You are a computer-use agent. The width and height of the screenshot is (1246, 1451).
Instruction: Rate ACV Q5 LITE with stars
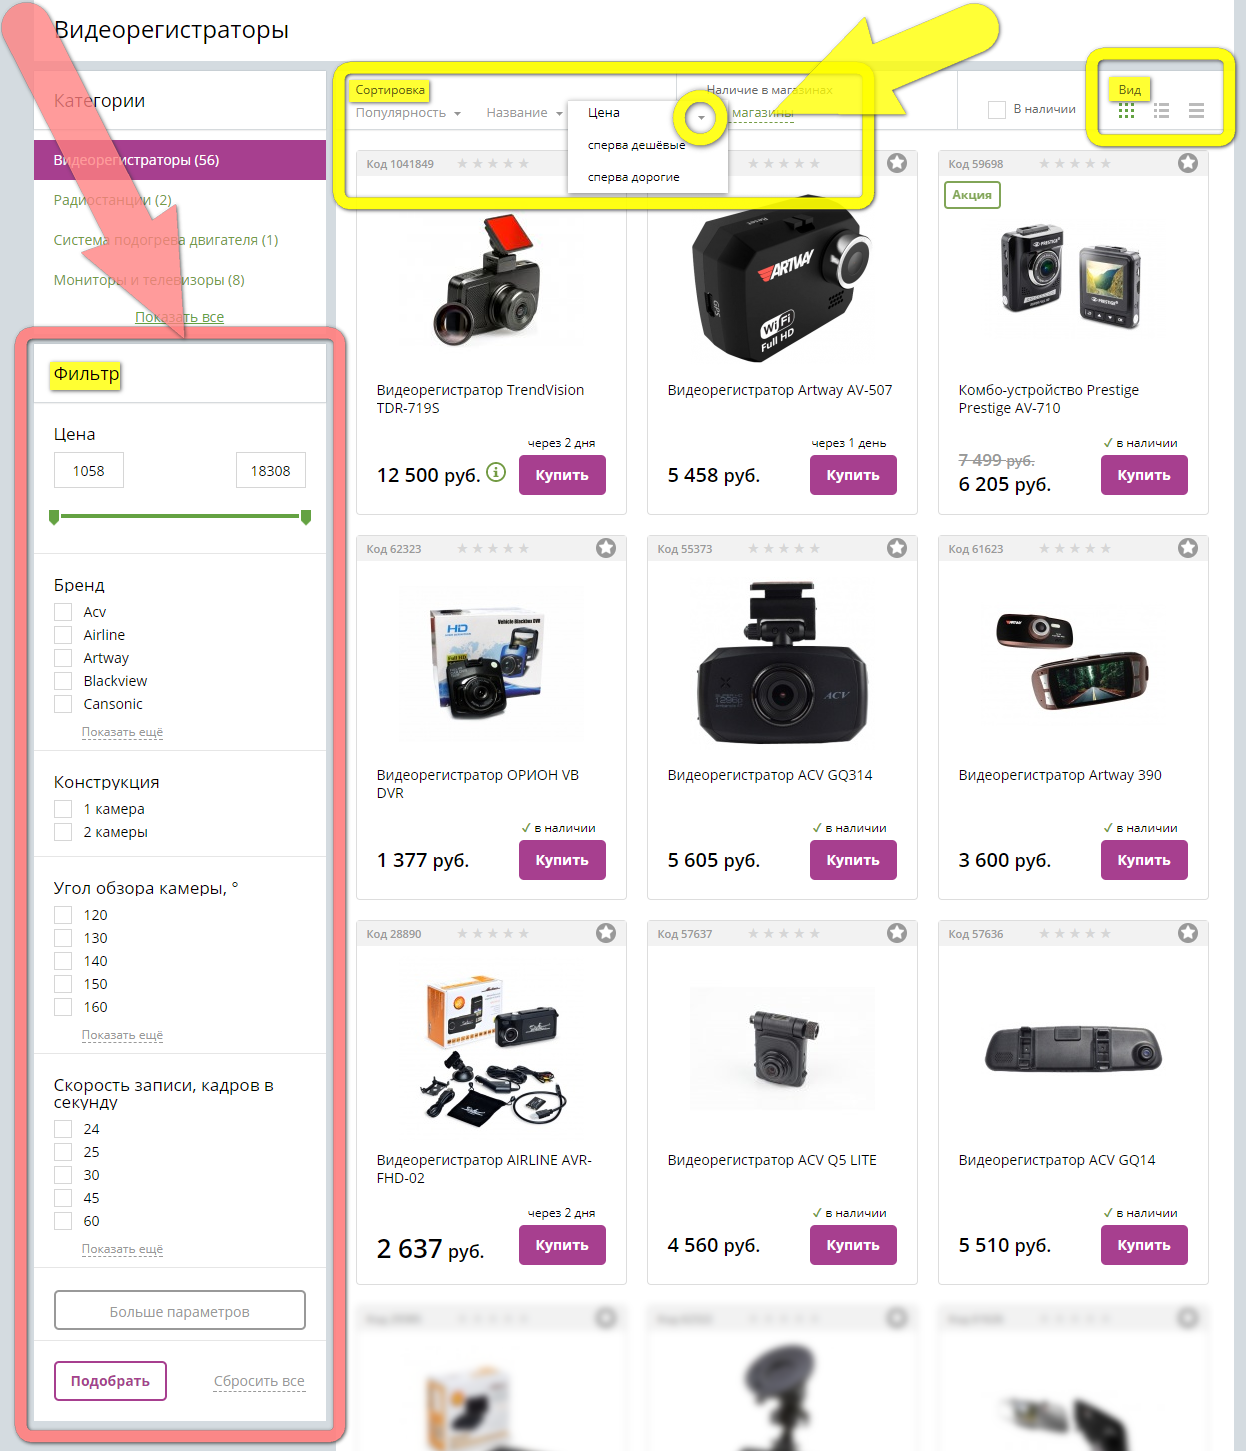[784, 934]
